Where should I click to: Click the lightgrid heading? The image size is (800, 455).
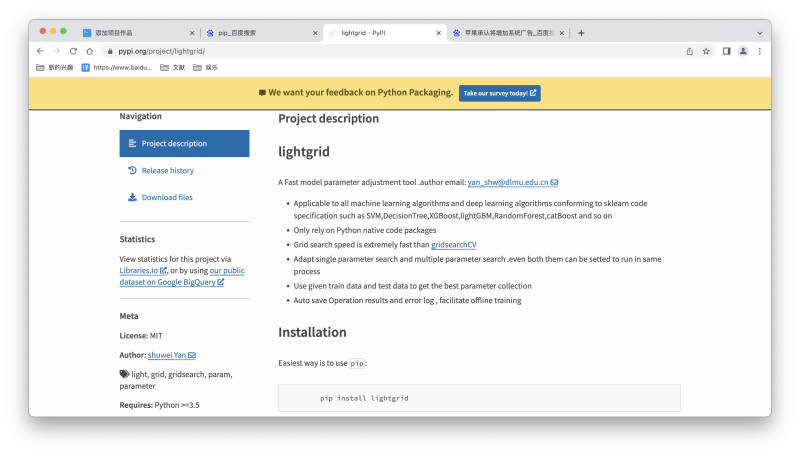(x=304, y=151)
